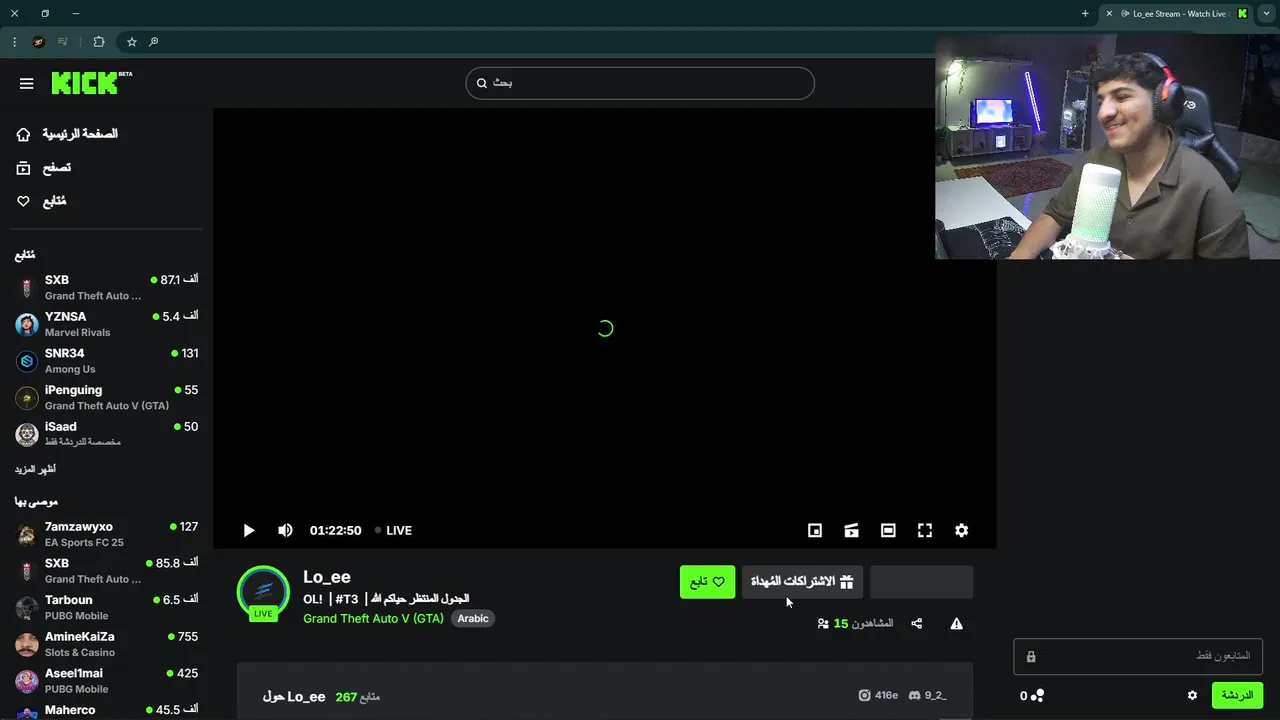Open SXB channel with 87.1 thousand viewers

pyautogui.click(x=107, y=288)
